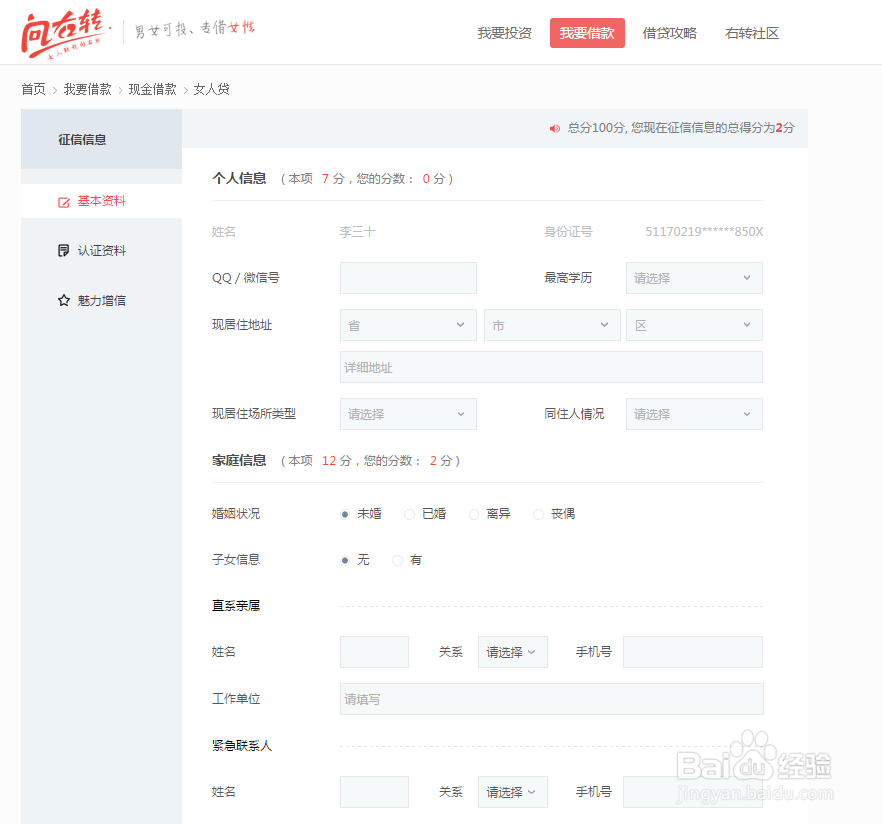Open the 市 city selector
882x824 pixels.
[x=552, y=324]
